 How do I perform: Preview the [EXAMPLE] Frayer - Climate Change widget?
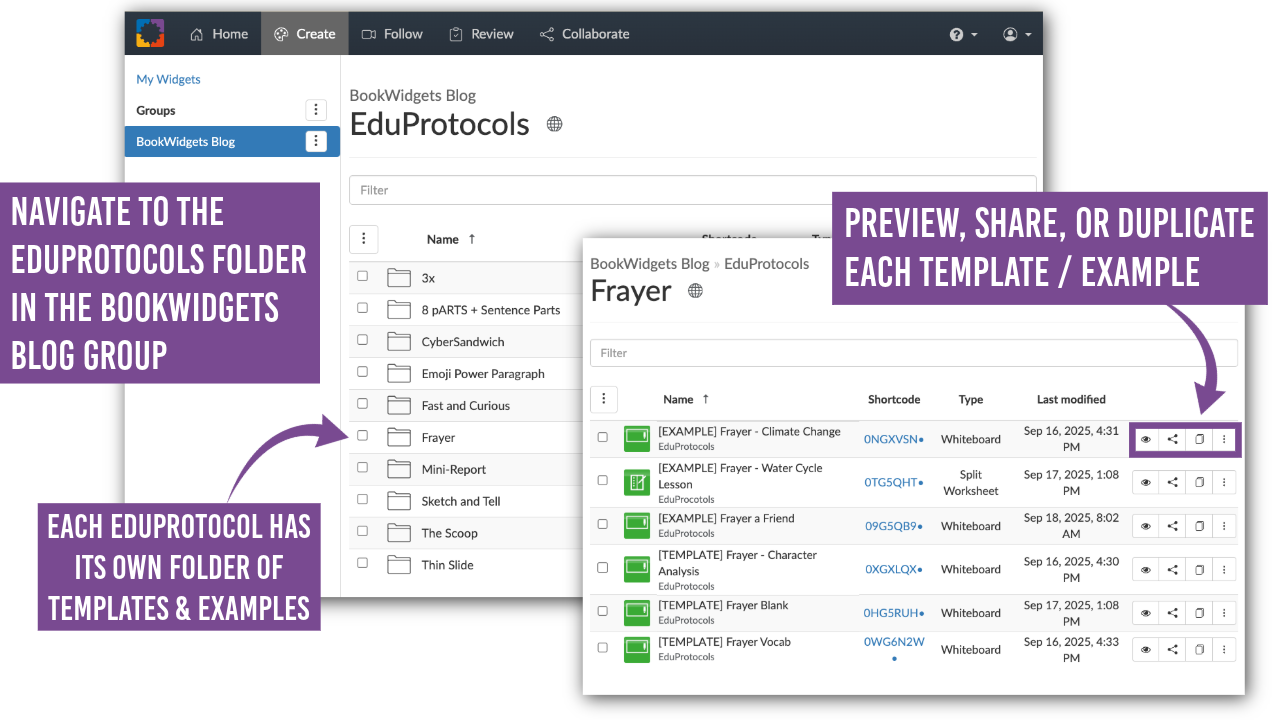1145,439
